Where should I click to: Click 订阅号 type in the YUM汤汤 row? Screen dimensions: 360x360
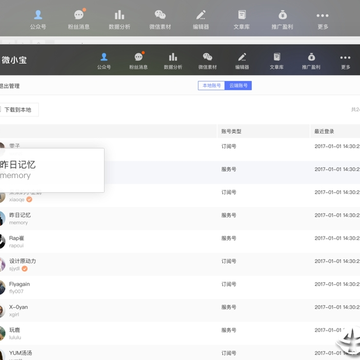(x=229, y=353)
